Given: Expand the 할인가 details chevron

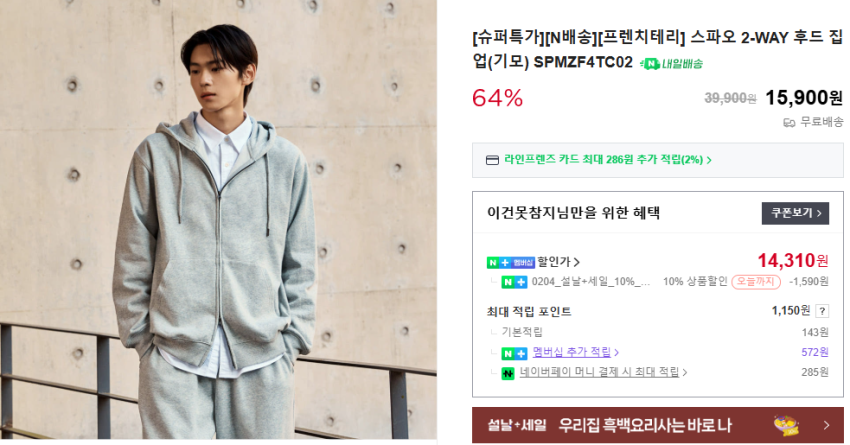Looking at the screenshot, I should [x=577, y=262].
